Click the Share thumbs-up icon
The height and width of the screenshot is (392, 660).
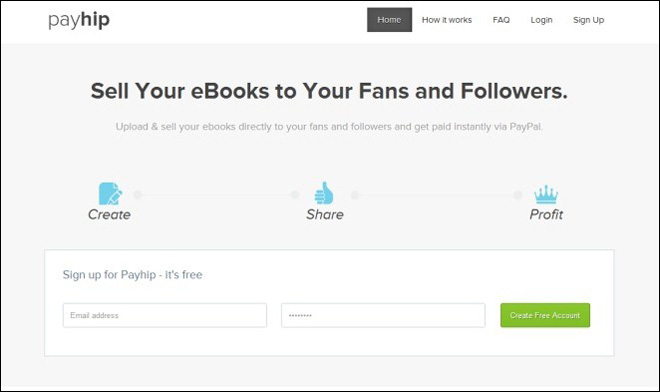click(x=324, y=193)
